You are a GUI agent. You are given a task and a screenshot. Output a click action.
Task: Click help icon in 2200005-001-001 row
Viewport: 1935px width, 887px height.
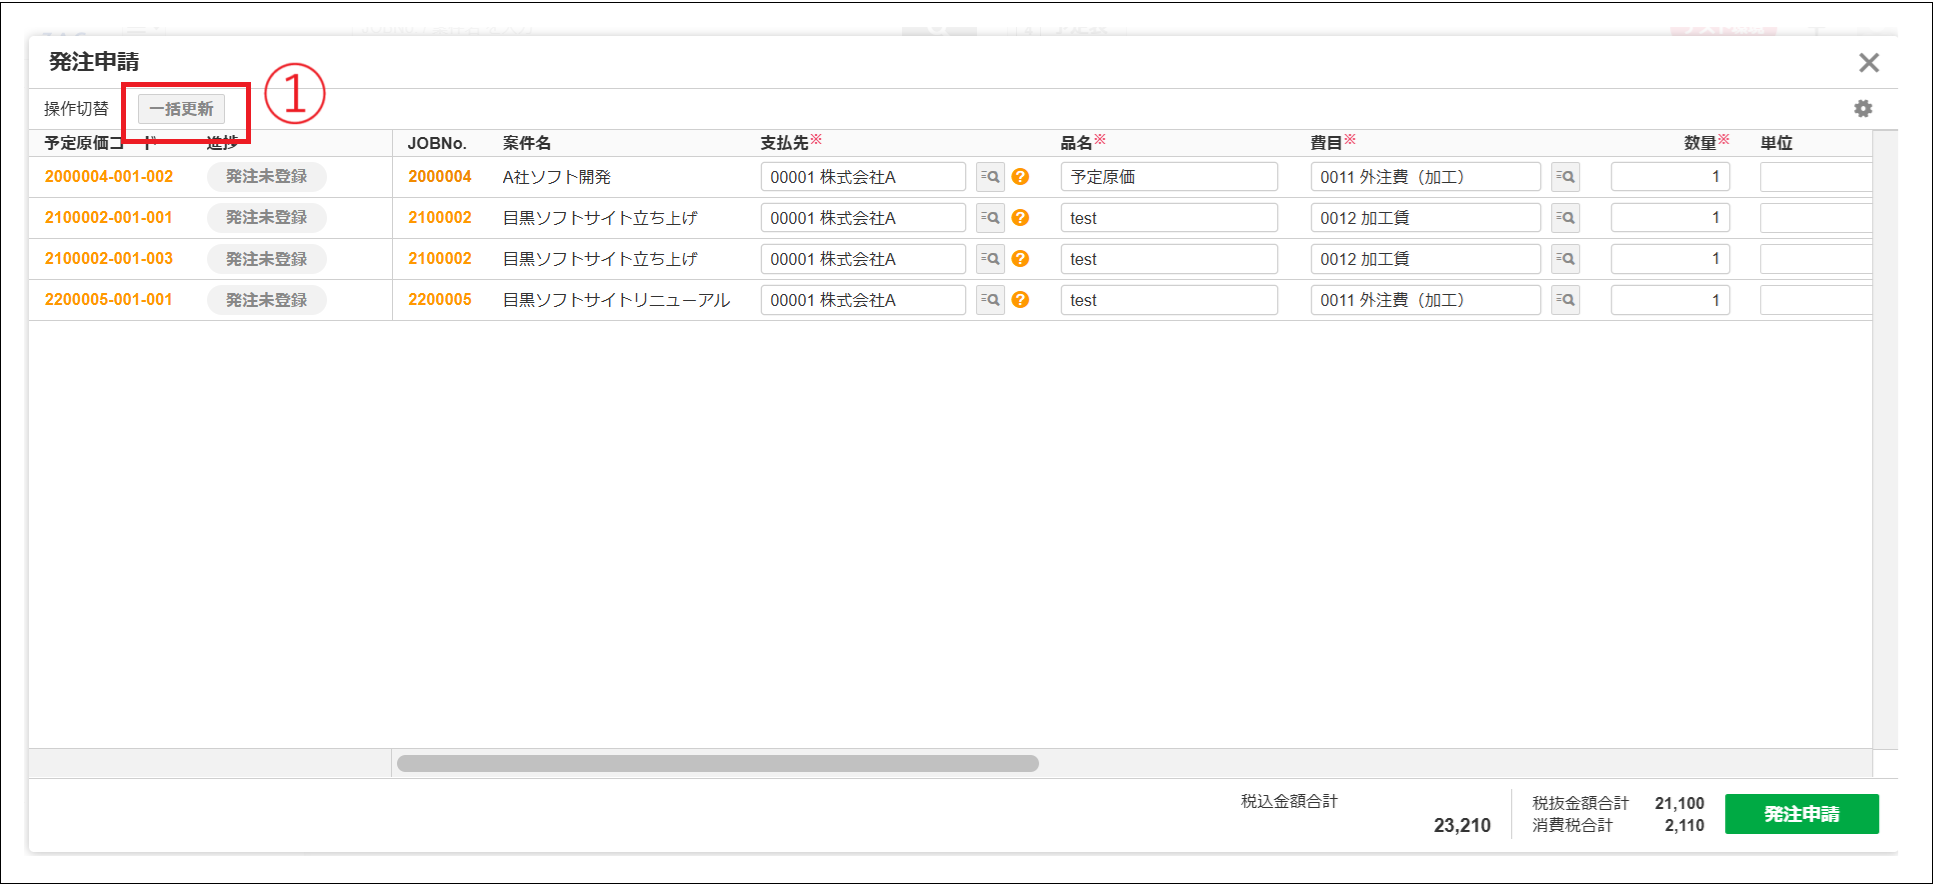[1020, 300]
